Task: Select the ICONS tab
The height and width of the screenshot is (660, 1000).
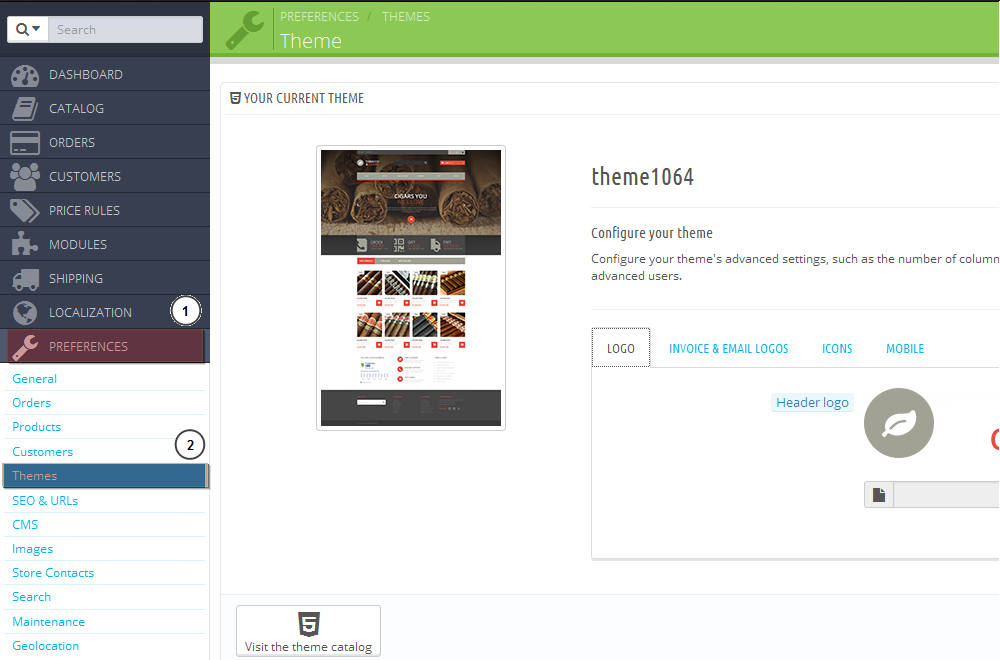Action: click(x=837, y=349)
